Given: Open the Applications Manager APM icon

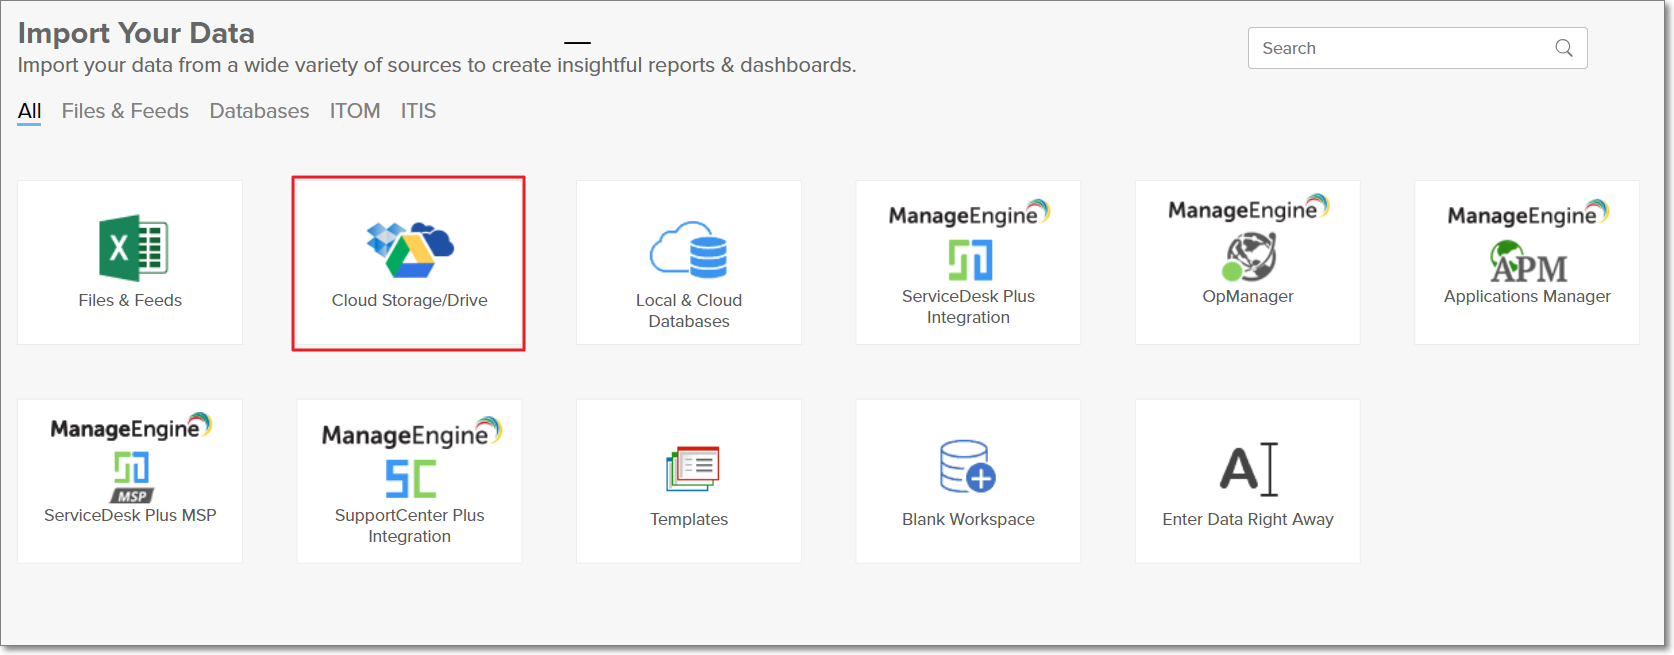Looking at the screenshot, I should (1528, 262).
